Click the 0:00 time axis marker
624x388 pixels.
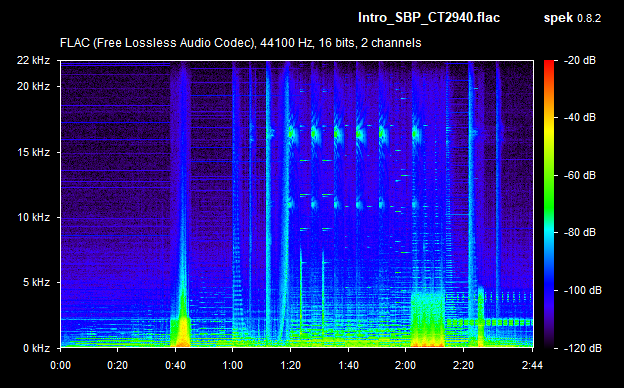coord(60,365)
